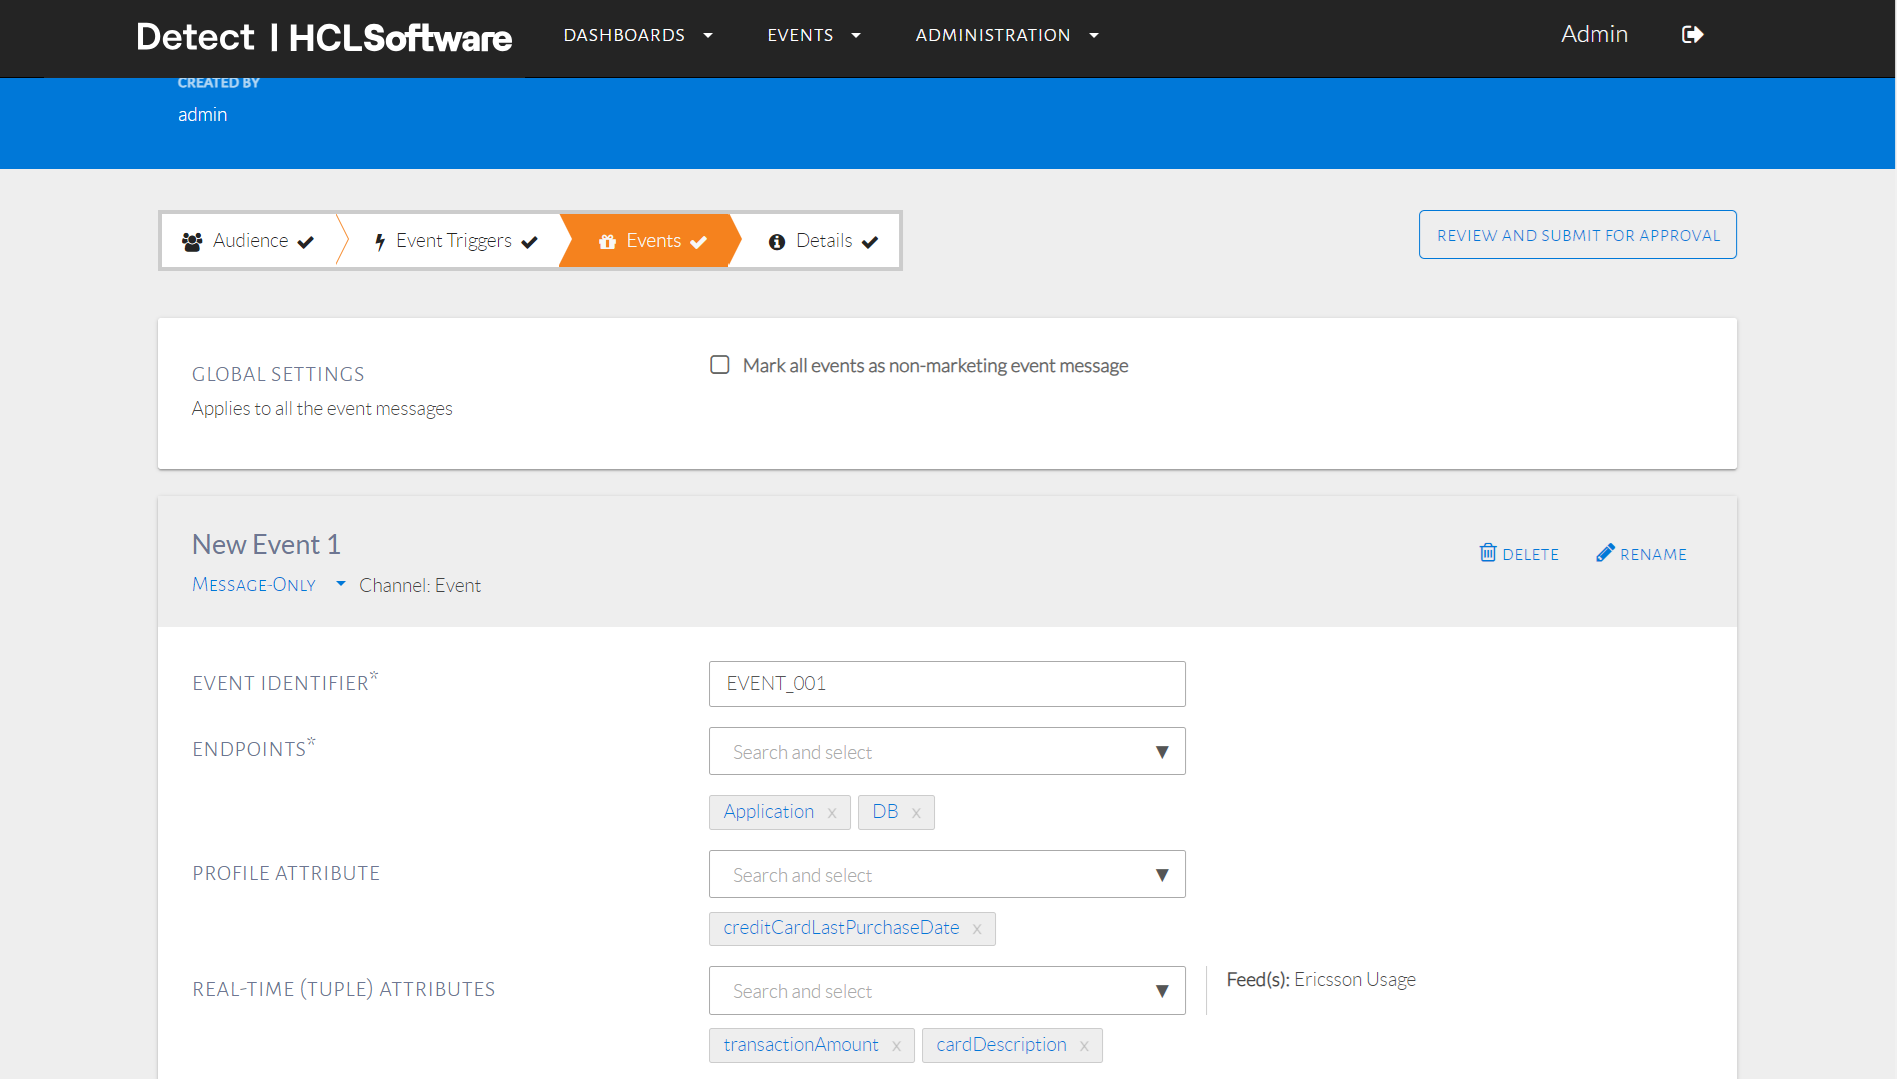Viewport: 1897px width, 1079px height.
Task: Click the DB endpoint tag
Action: point(885,812)
